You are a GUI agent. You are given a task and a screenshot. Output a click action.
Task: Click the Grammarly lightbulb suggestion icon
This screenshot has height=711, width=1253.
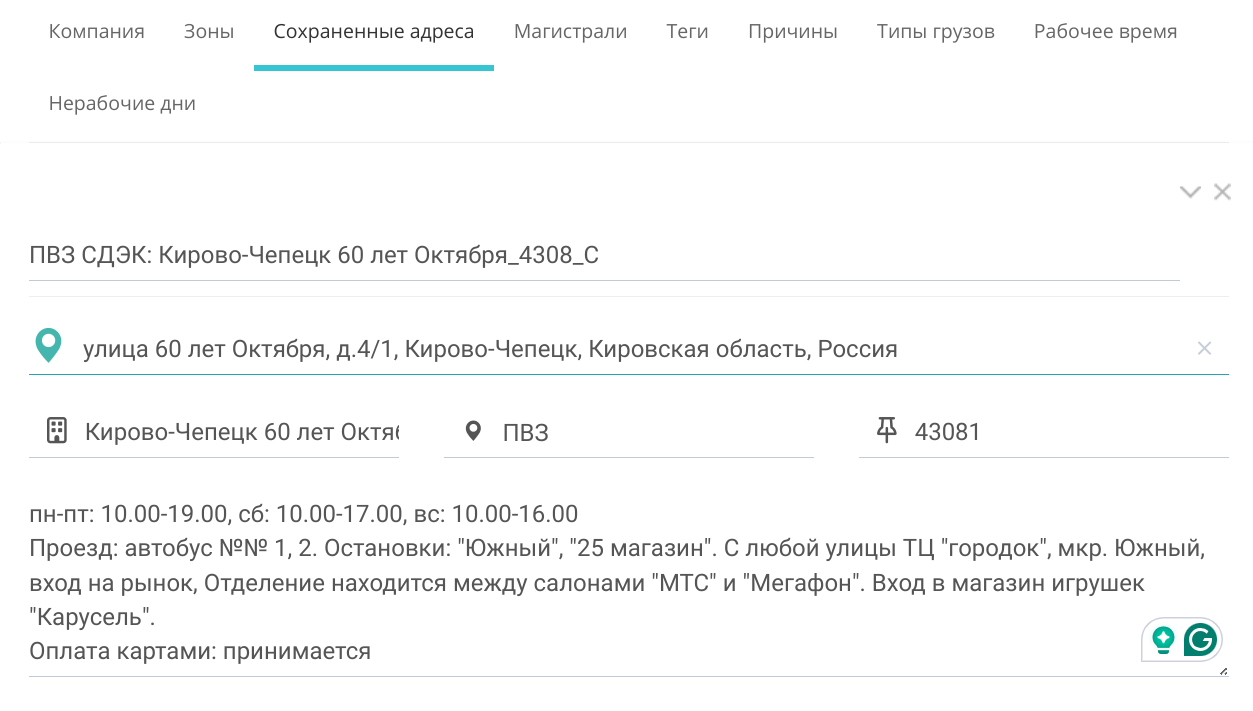(1163, 639)
